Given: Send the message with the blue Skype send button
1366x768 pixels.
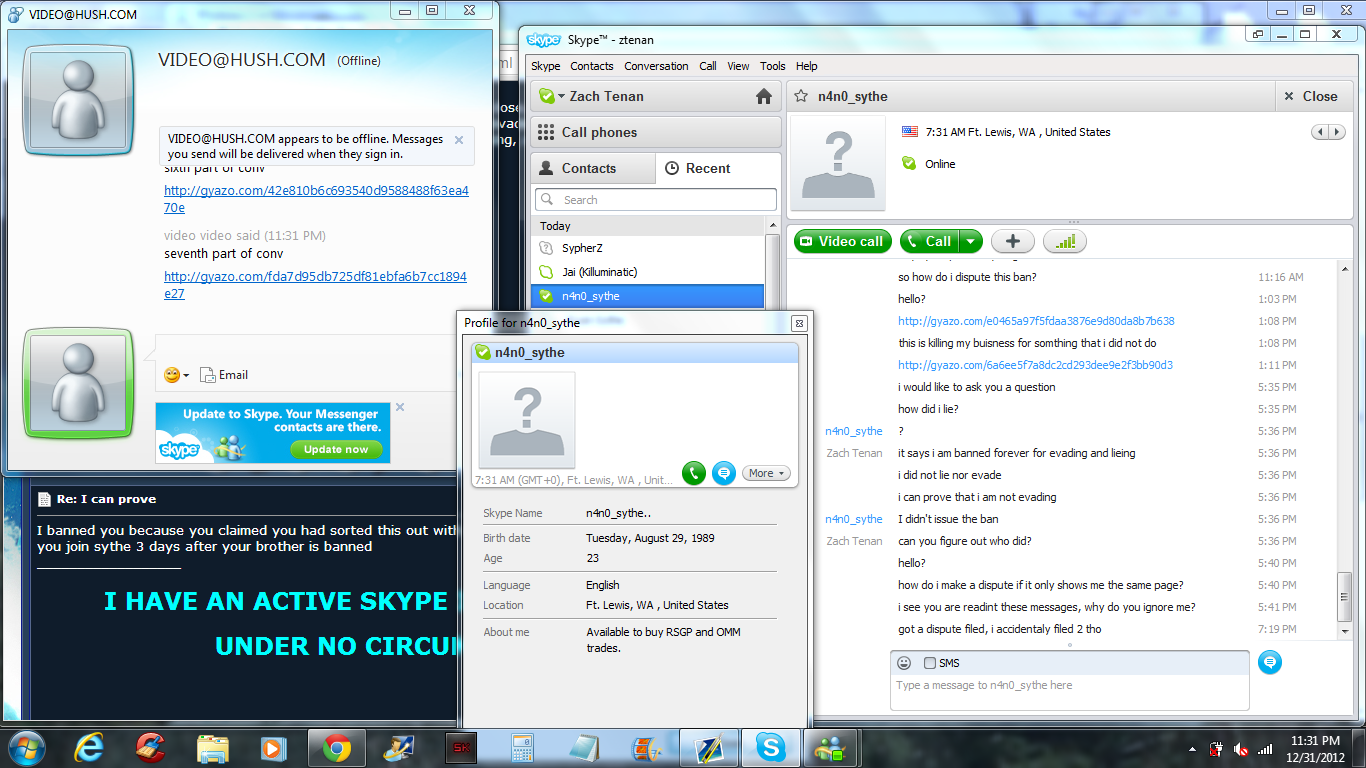Looking at the screenshot, I should (x=1270, y=662).
